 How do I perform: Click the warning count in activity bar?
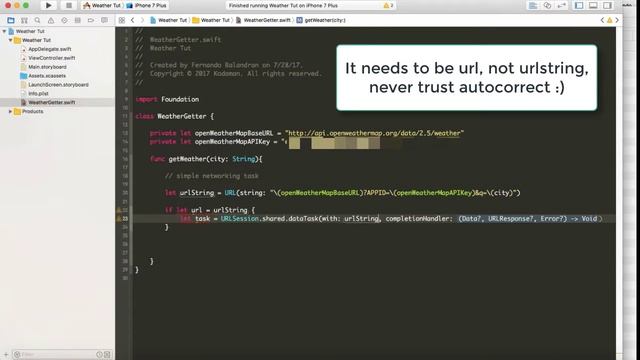(x=388, y=5)
